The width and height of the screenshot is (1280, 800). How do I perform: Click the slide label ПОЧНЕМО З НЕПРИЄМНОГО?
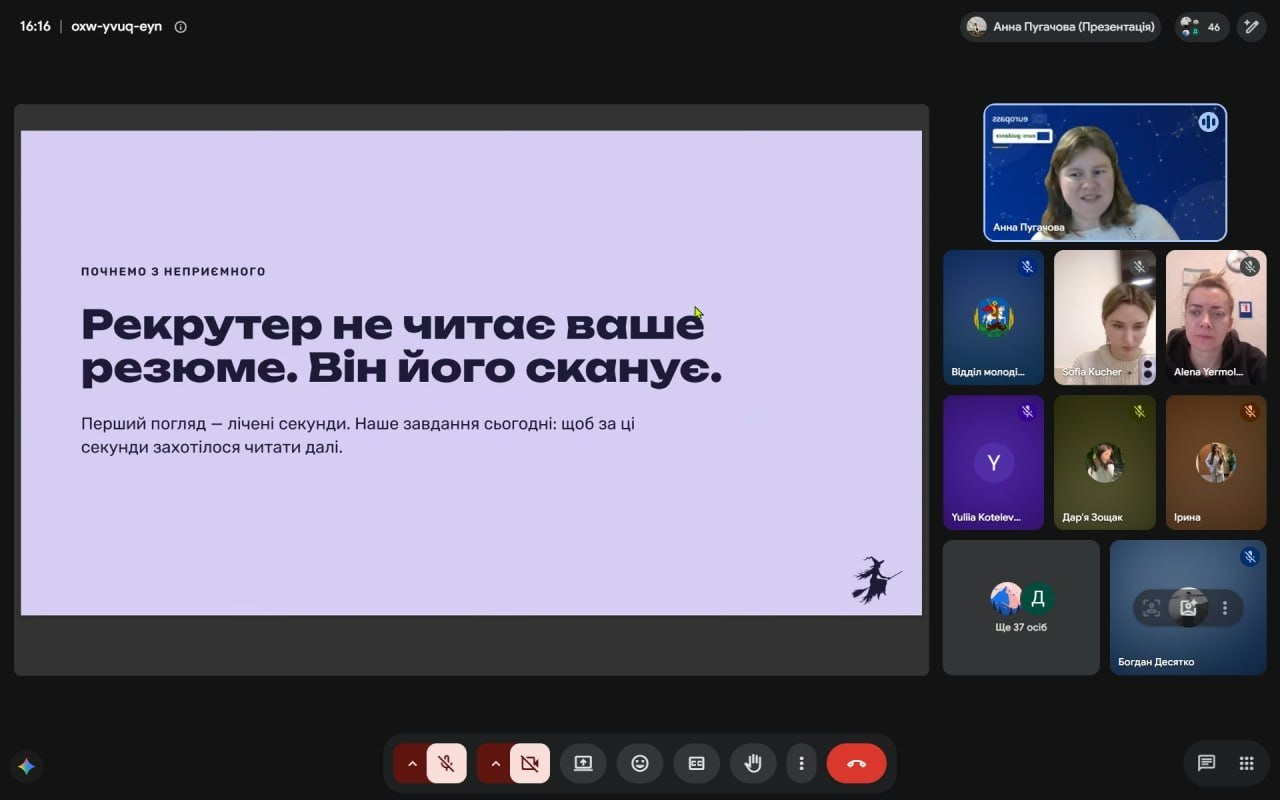[173, 271]
